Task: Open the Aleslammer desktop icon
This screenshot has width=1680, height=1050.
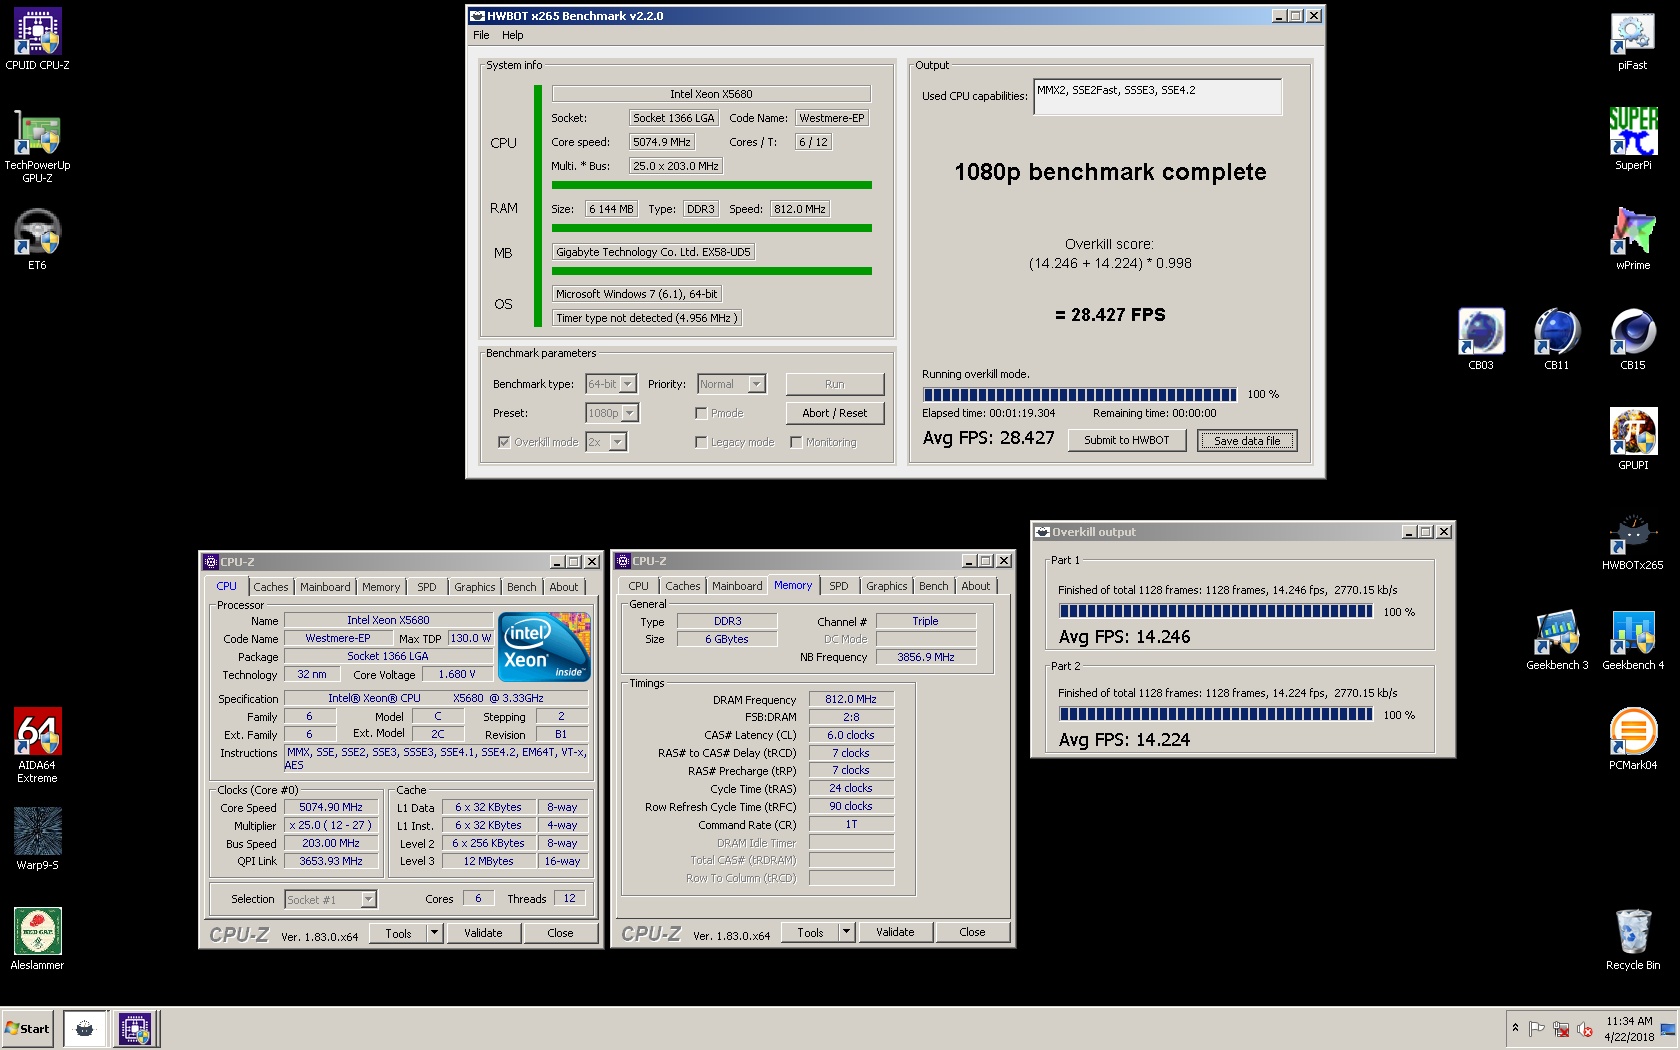Action: click(x=37, y=940)
